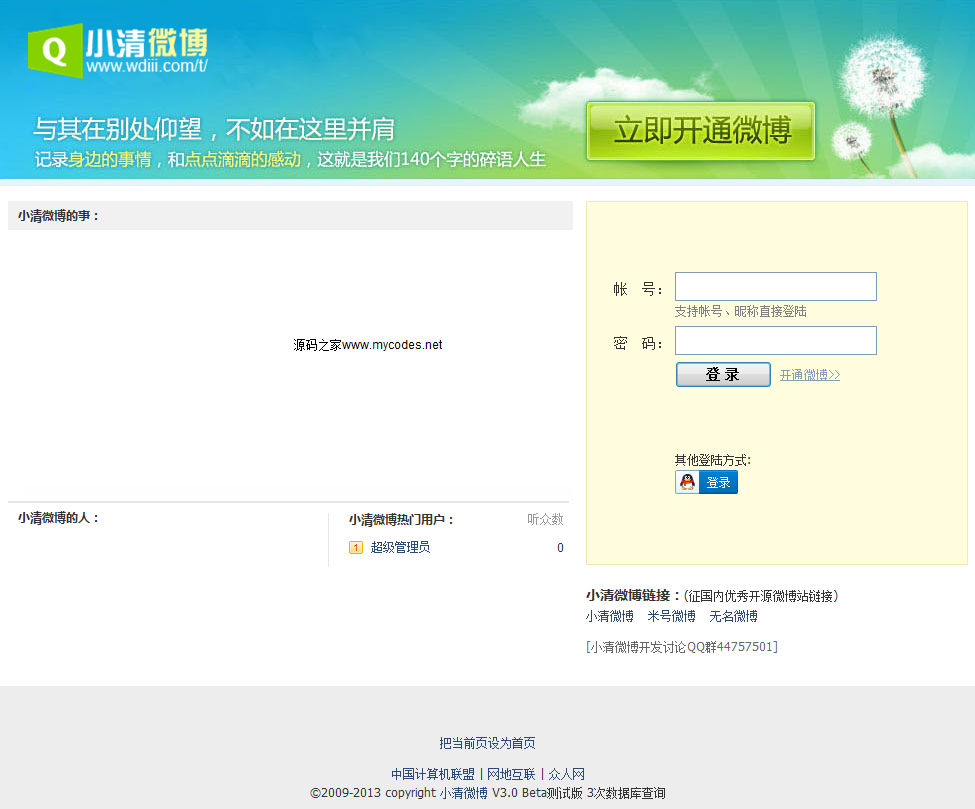Visit the 无名微博 friend link
Viewport: 975px width, 809px height.
(733, 616)
